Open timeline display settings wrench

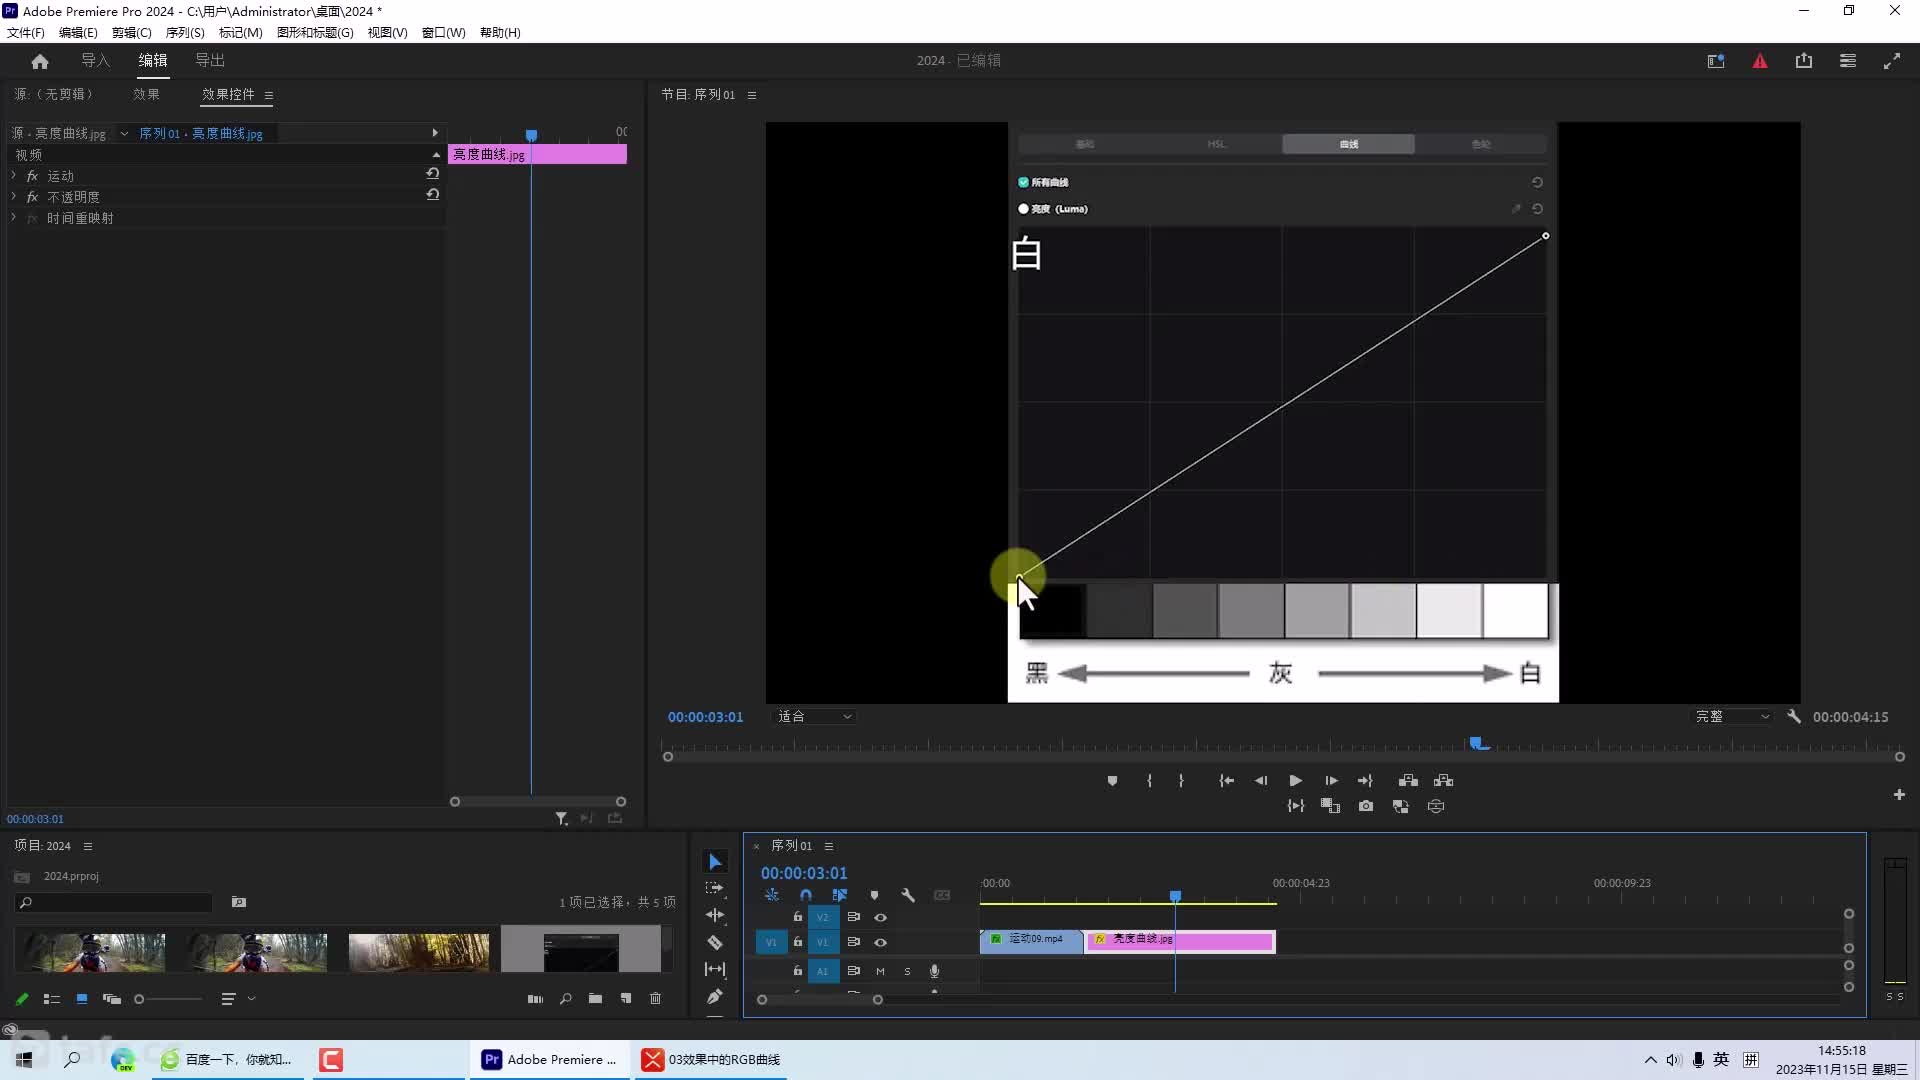click(908, 896)
